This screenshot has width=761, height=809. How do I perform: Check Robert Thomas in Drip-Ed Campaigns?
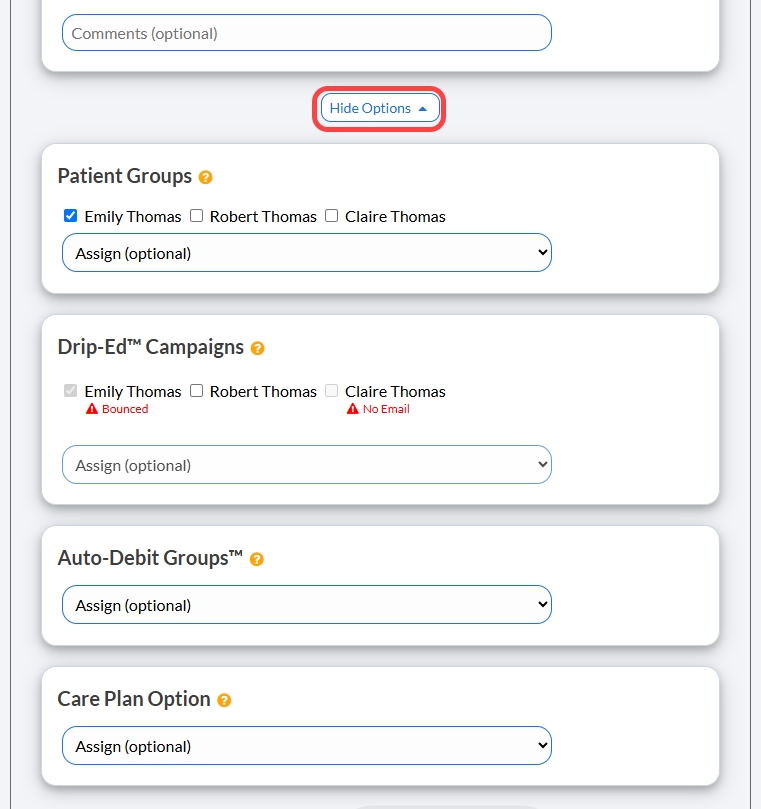[x=197, y=391]
